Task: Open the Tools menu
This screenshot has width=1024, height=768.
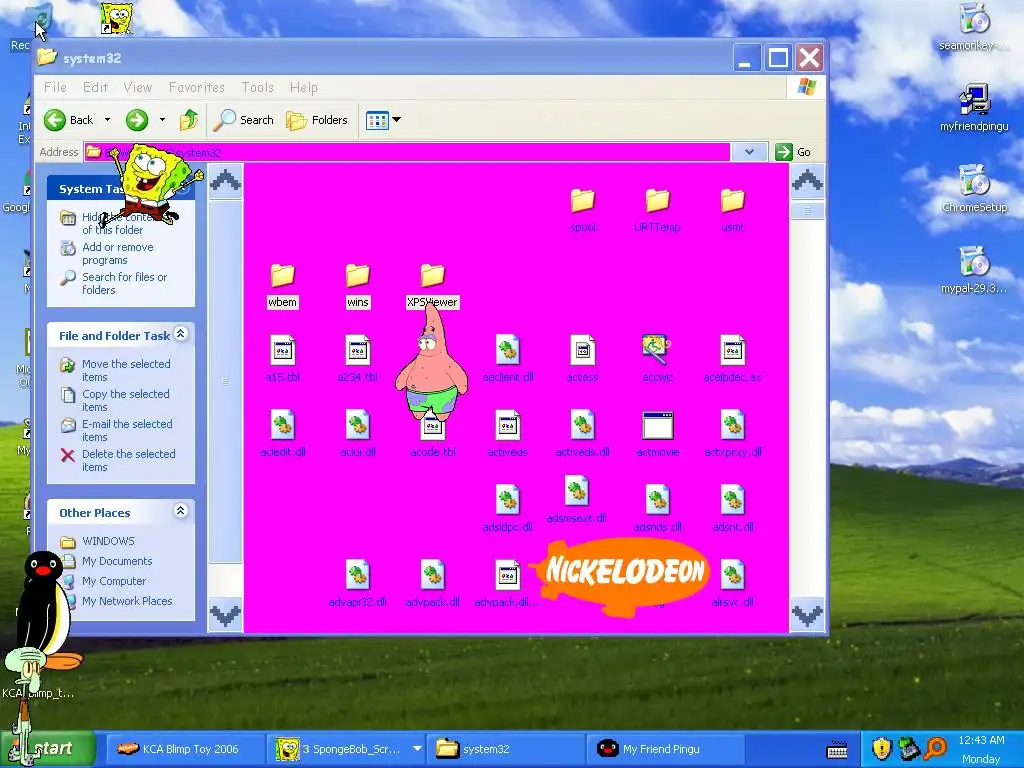Action: (x=257, y=87)
